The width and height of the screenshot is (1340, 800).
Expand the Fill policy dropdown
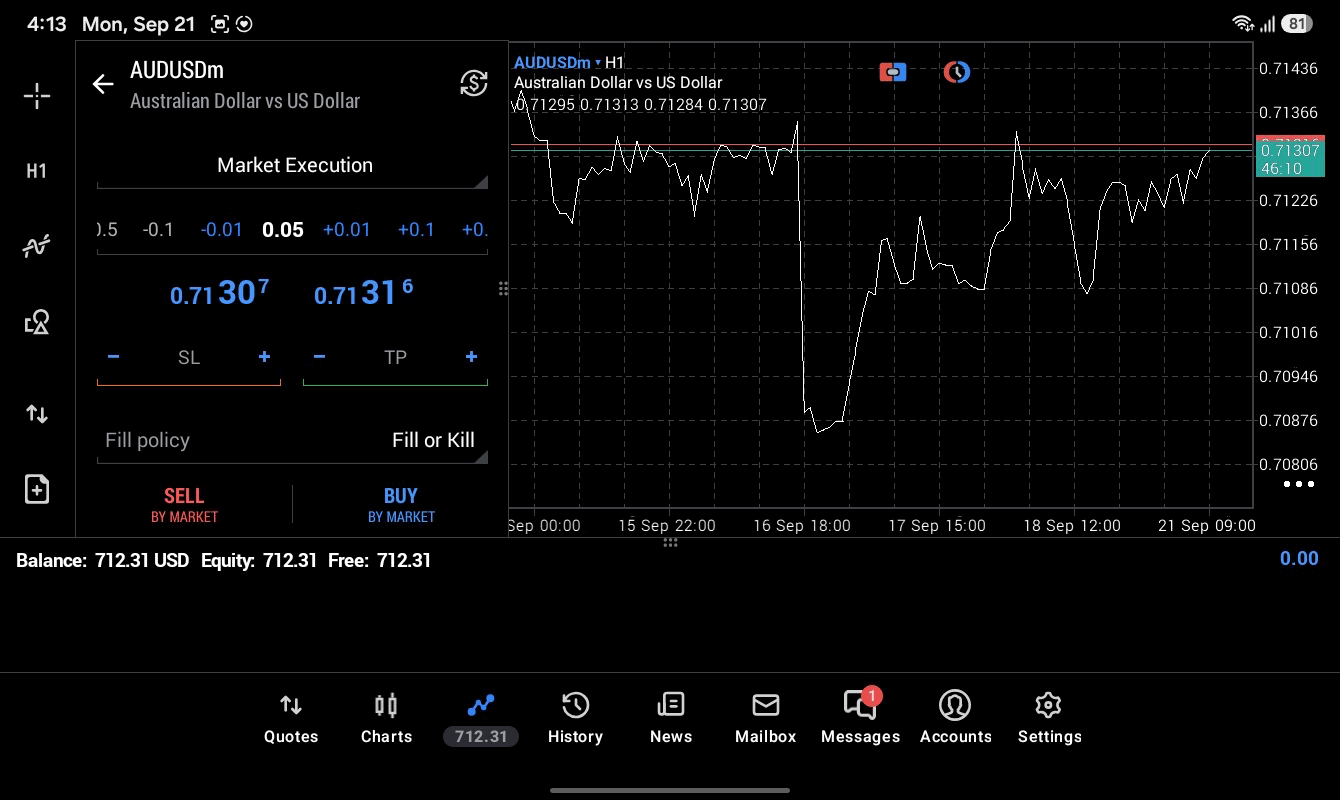click(x=292, y=441)
